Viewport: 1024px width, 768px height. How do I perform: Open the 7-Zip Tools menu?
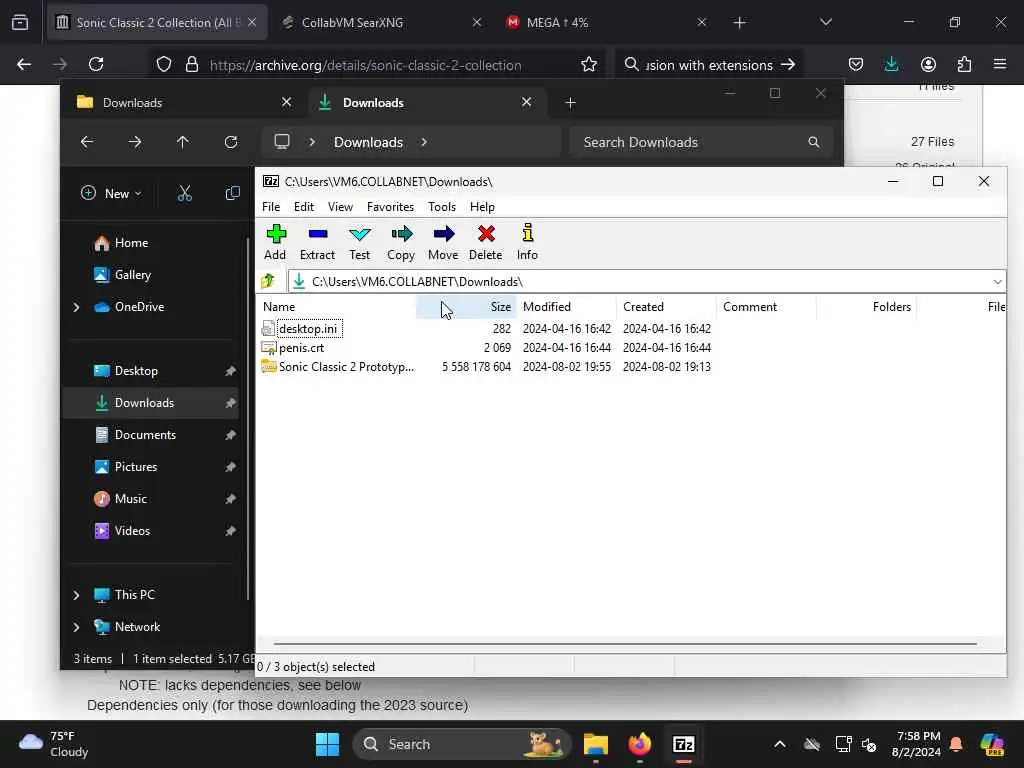[441, 206]
